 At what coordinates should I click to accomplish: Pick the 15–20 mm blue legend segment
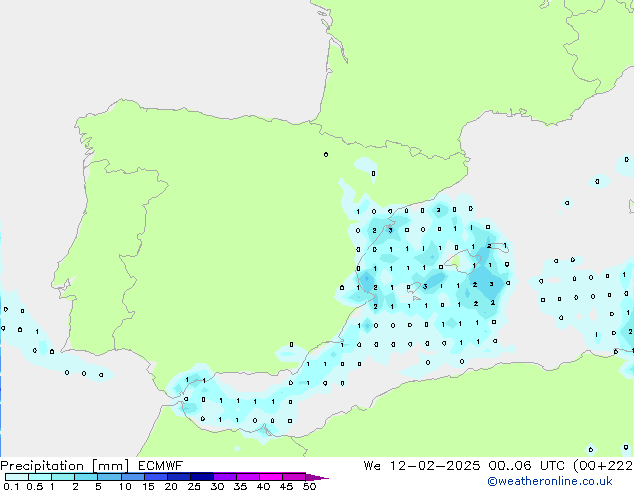(x=155, y=477)
